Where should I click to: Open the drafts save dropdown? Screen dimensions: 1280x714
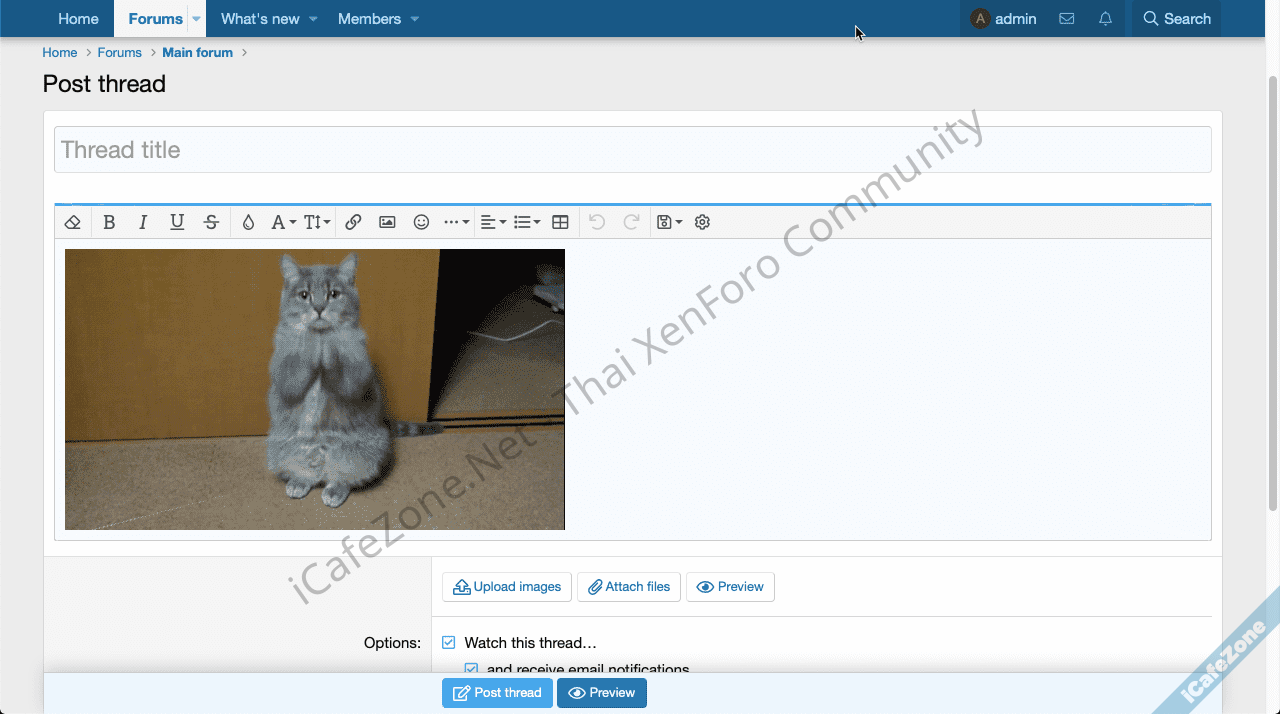[668, 222]
